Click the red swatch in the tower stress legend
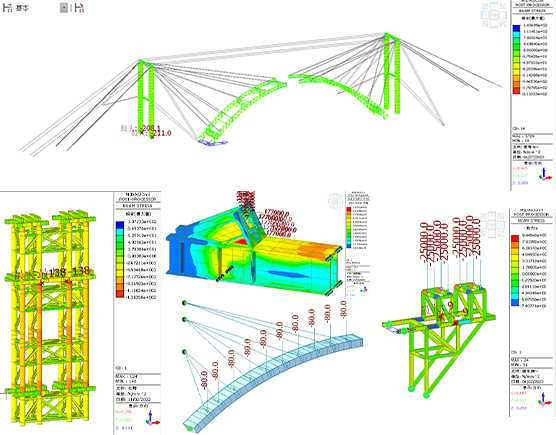The image size is (556, 435). click(x=120, y=294)
